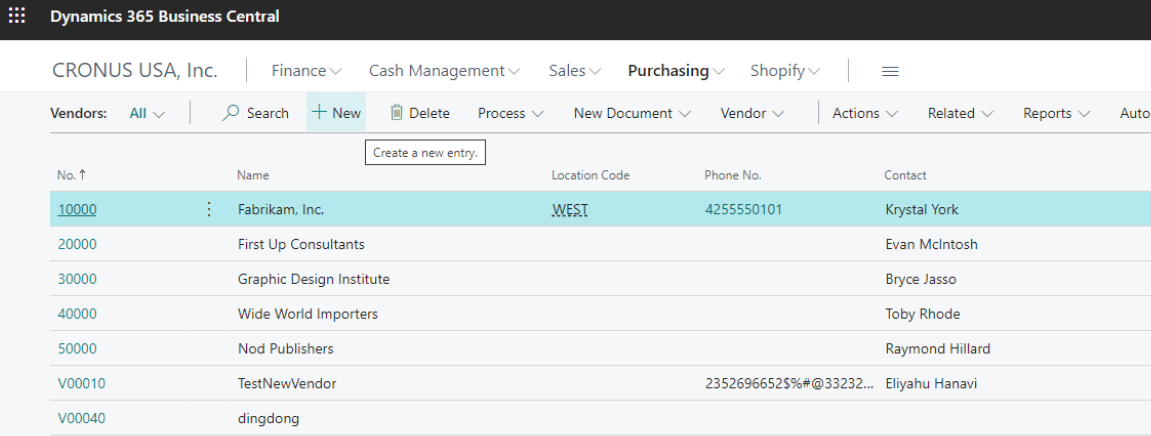The height and width of the screenshot is (436, 1151).
Task: Open vendor number V00040
Action: pos(81,418)
